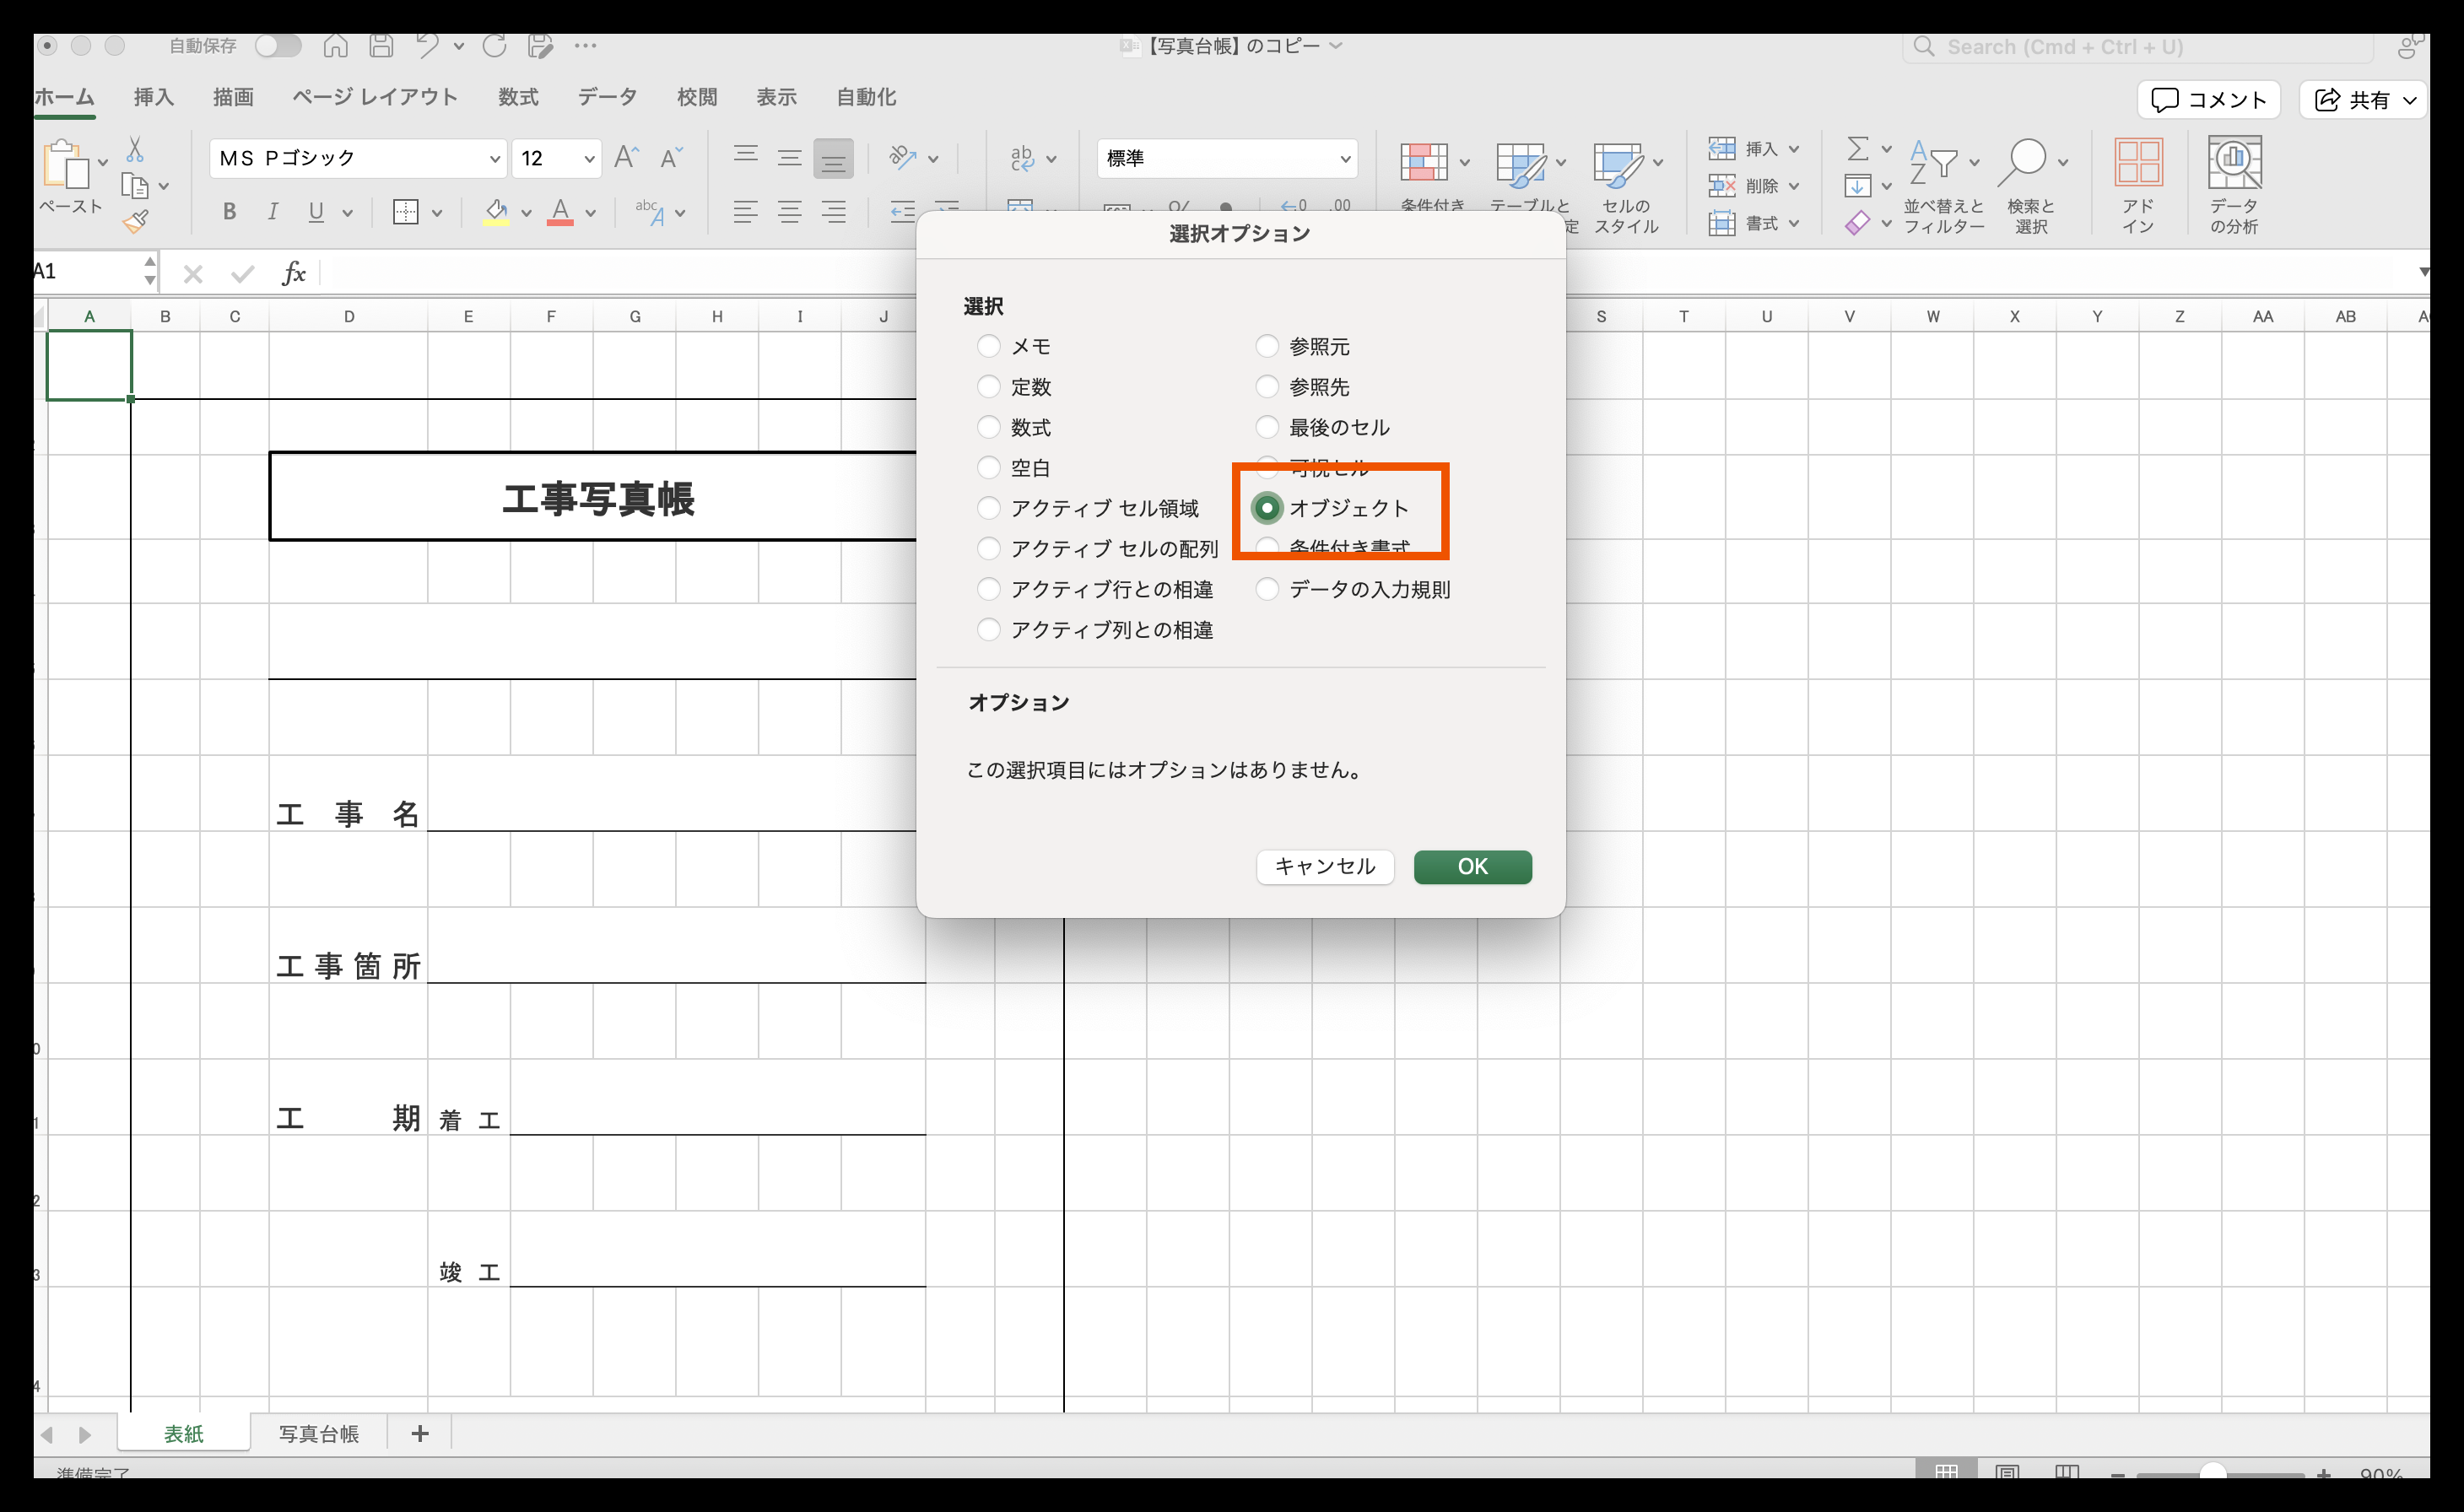Click the Undo arrow
Viewport: 2464px width, 1512px height.
coord(427,45)
